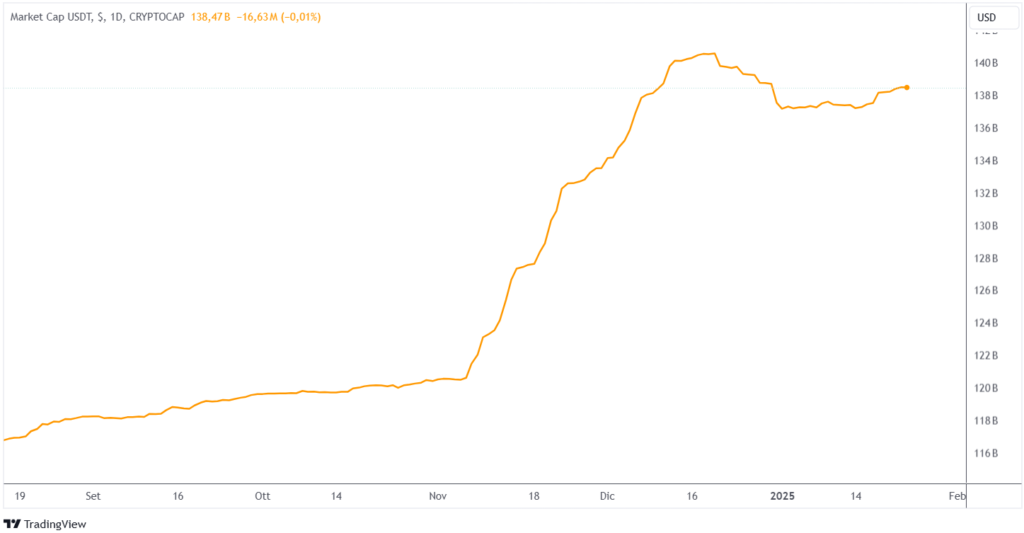This screenshot has height=533, width=1024.
Task: Click the USD currency button
Action: click(993, 18)
